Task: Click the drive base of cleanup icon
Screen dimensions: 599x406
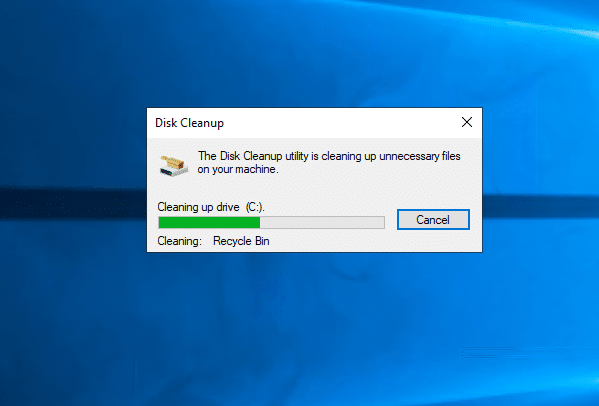Action: (x=175, y=171)
